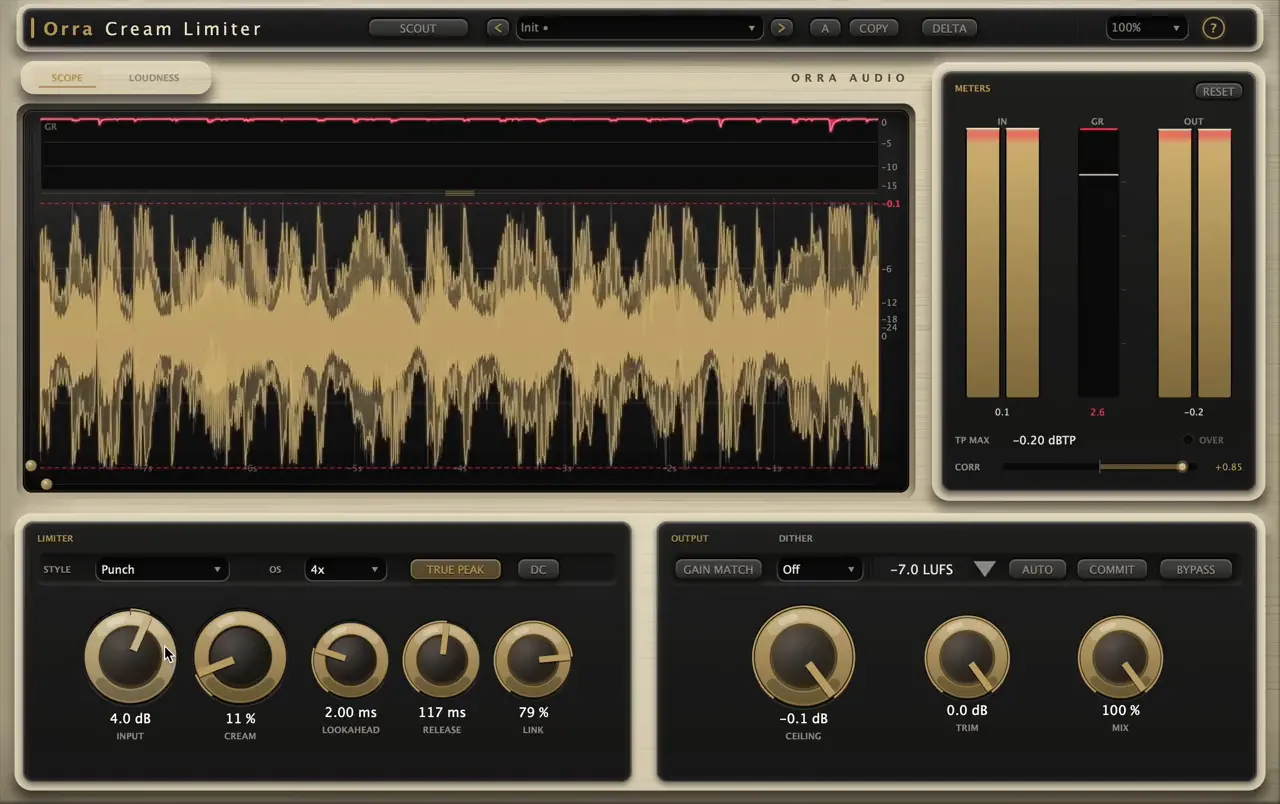
Task: Click the 100 % mix value
Action: 1120,710
